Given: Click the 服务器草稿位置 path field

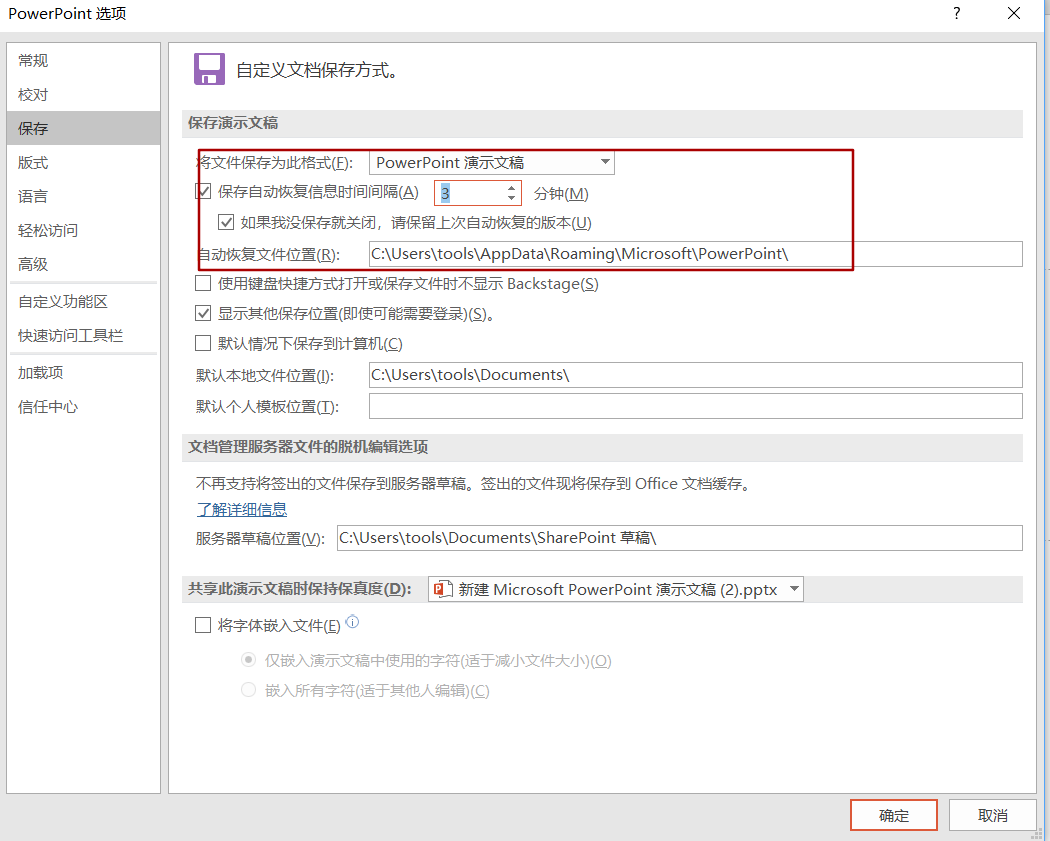Looking at the screenshot, I should tap(680, 538).
